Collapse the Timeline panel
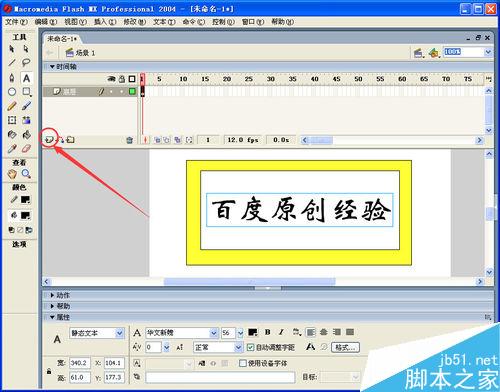500x392 pixels. (x=52, y=67)
